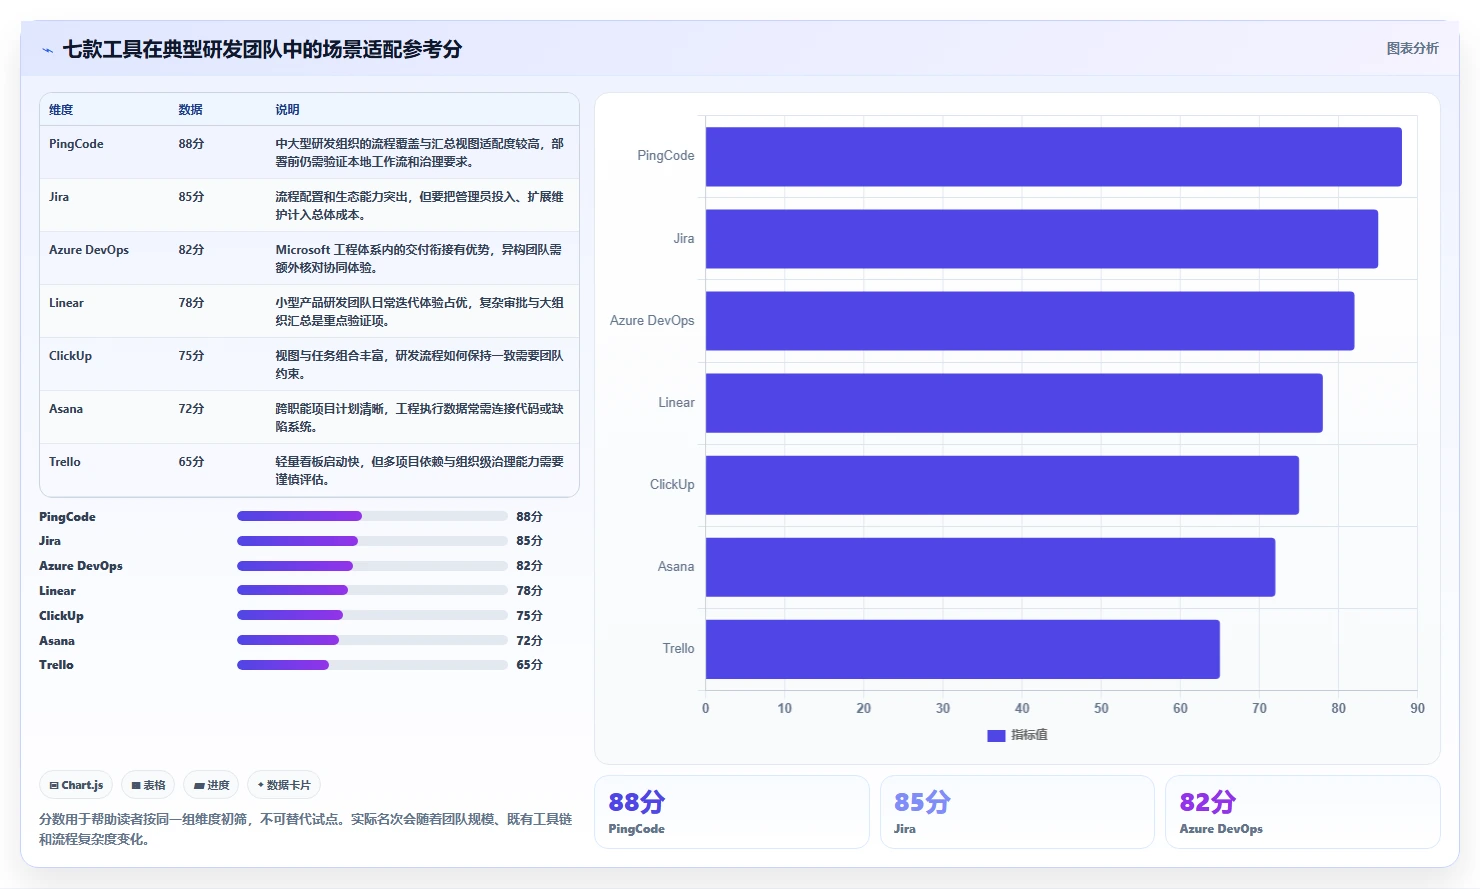Click the 数据卡片 tag chip
1480x889 pixels.
coord(284,785)
